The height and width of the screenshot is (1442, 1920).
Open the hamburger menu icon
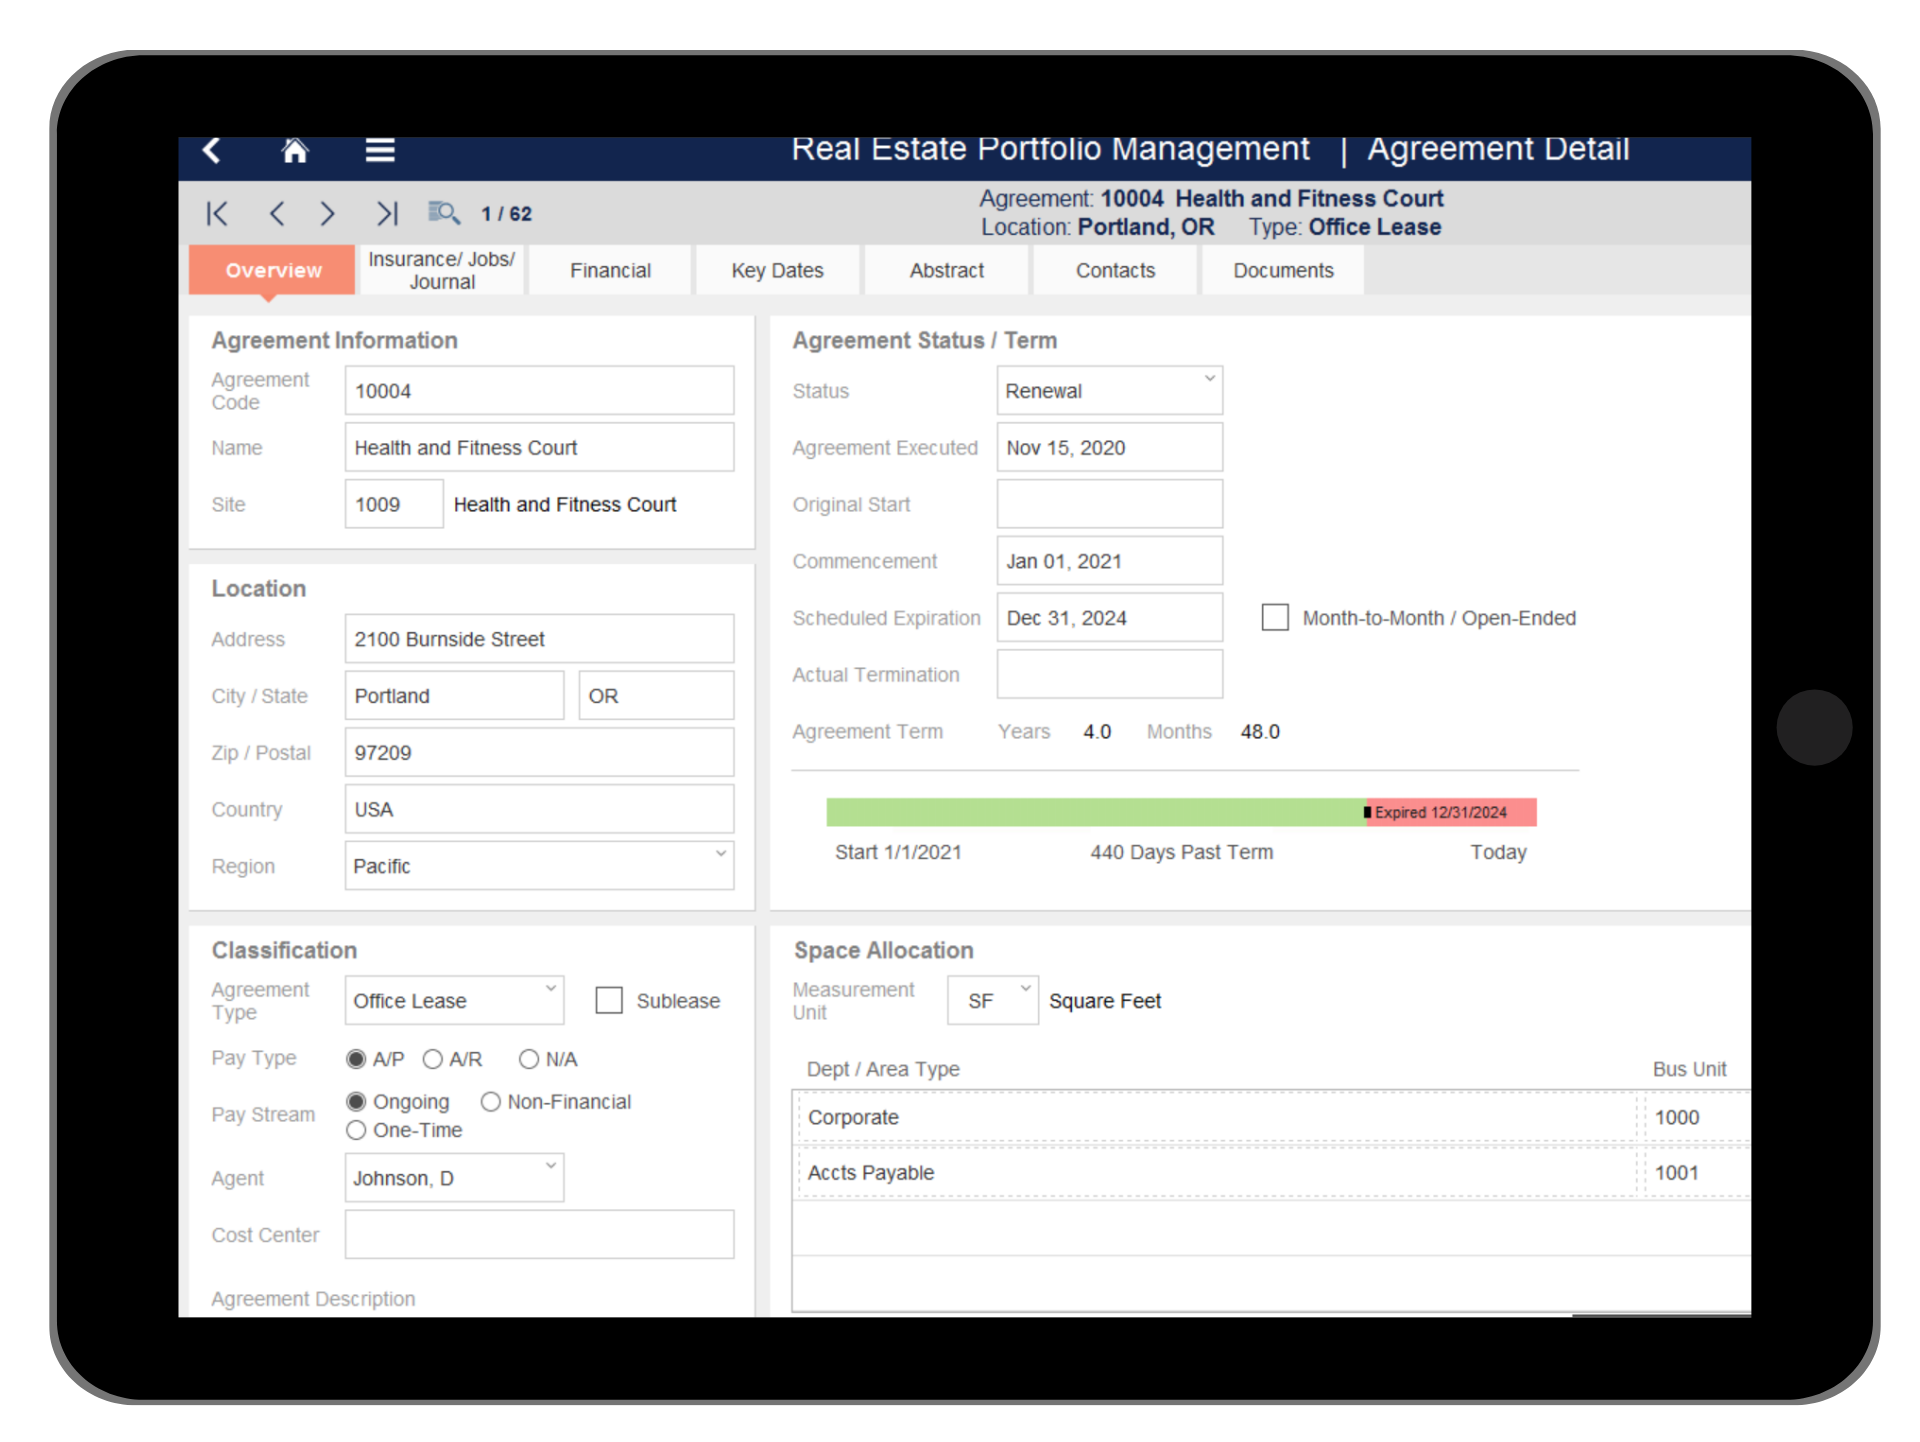tap(380, 151)
